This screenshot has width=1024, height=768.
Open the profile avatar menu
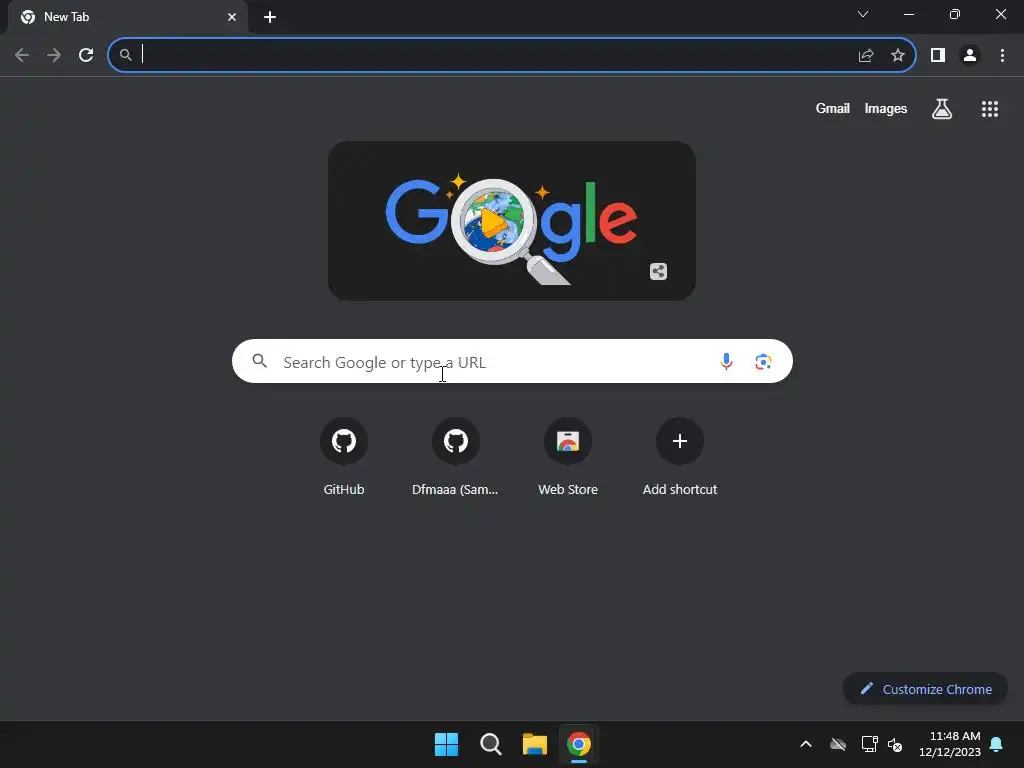[970, 56]
